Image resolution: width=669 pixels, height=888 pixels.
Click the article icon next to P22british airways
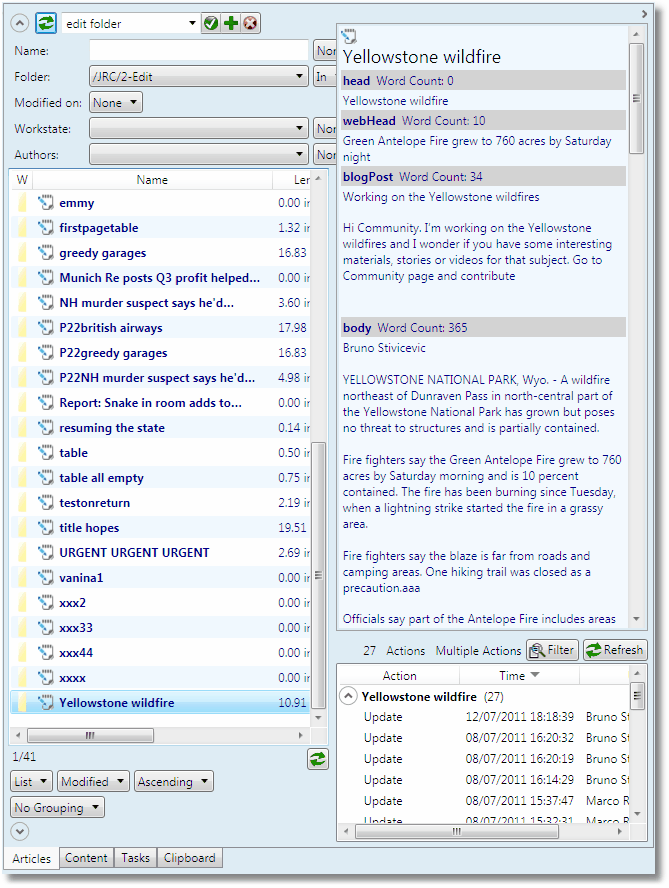tap(45, 327)
